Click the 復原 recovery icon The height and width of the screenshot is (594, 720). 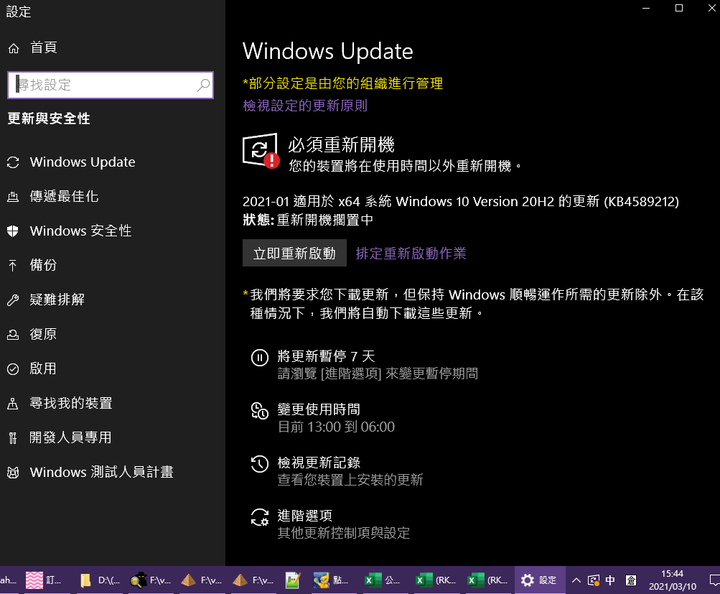[13, 335]
